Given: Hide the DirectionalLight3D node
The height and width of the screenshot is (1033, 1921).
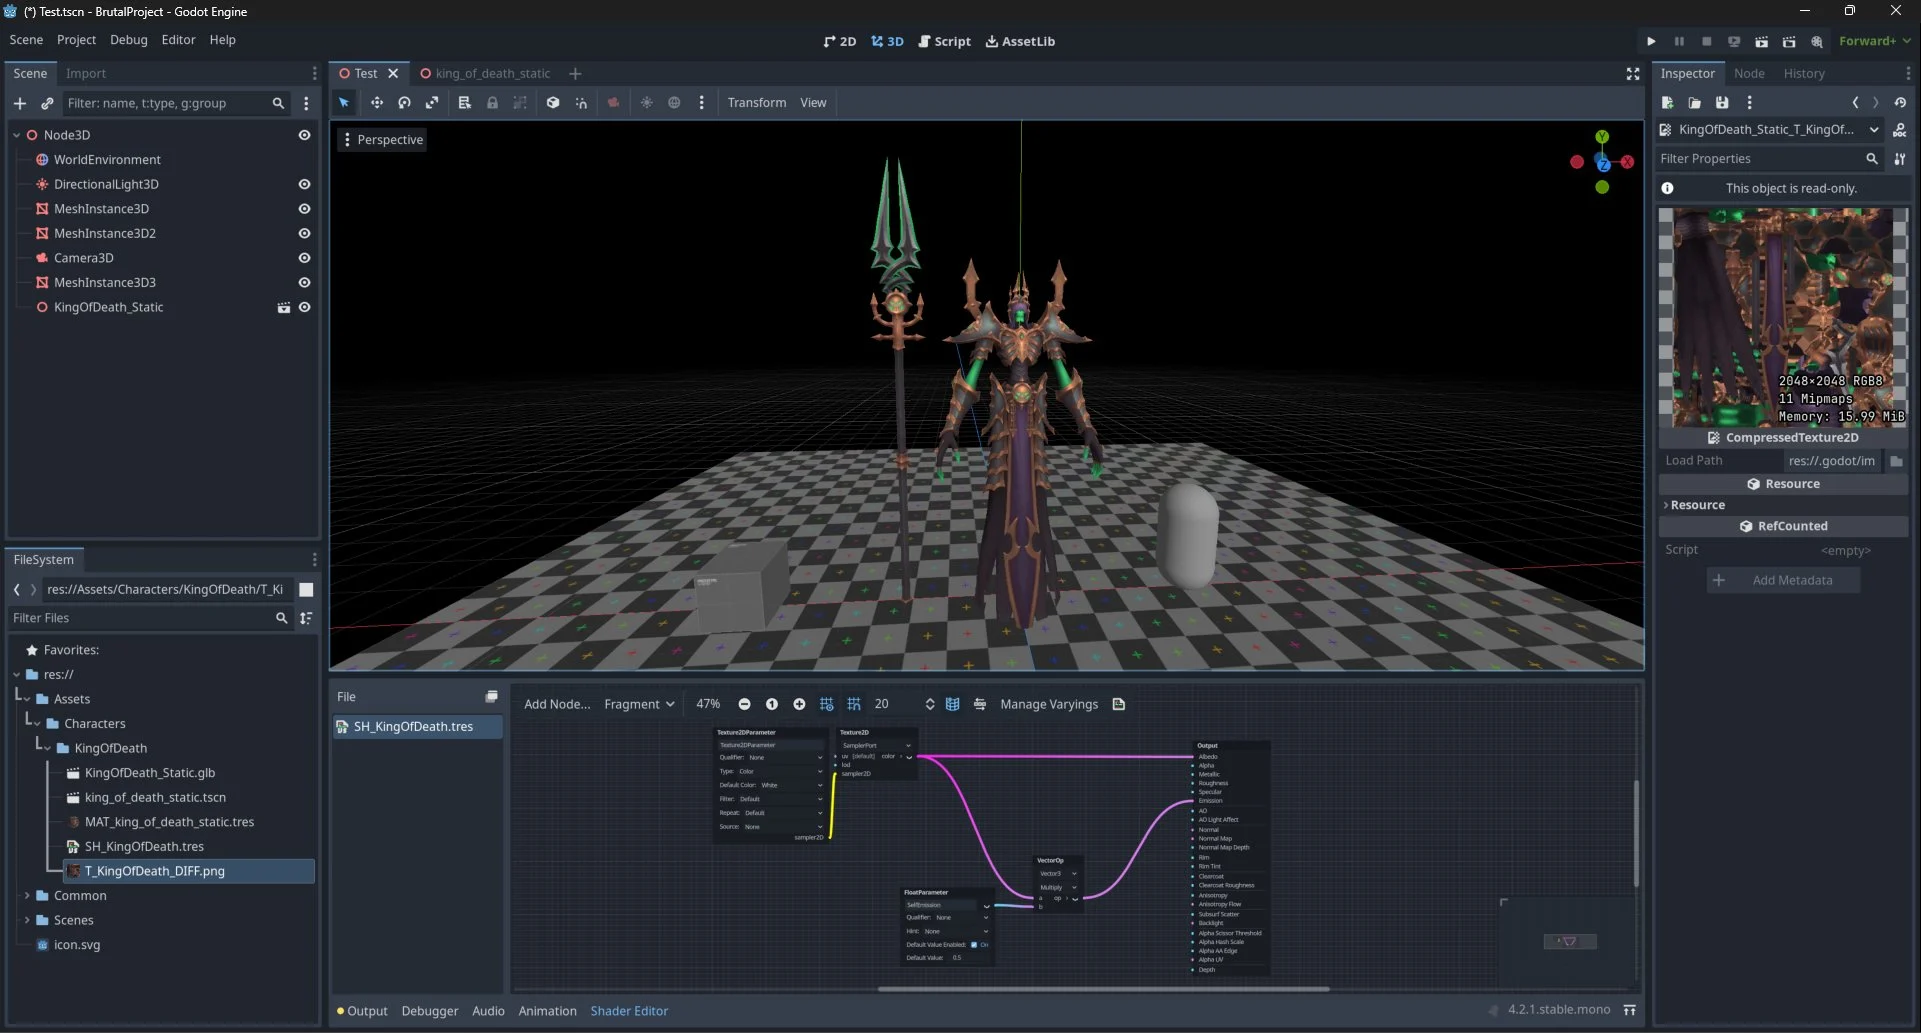Looking at the screenshot, I should [305, 184].
